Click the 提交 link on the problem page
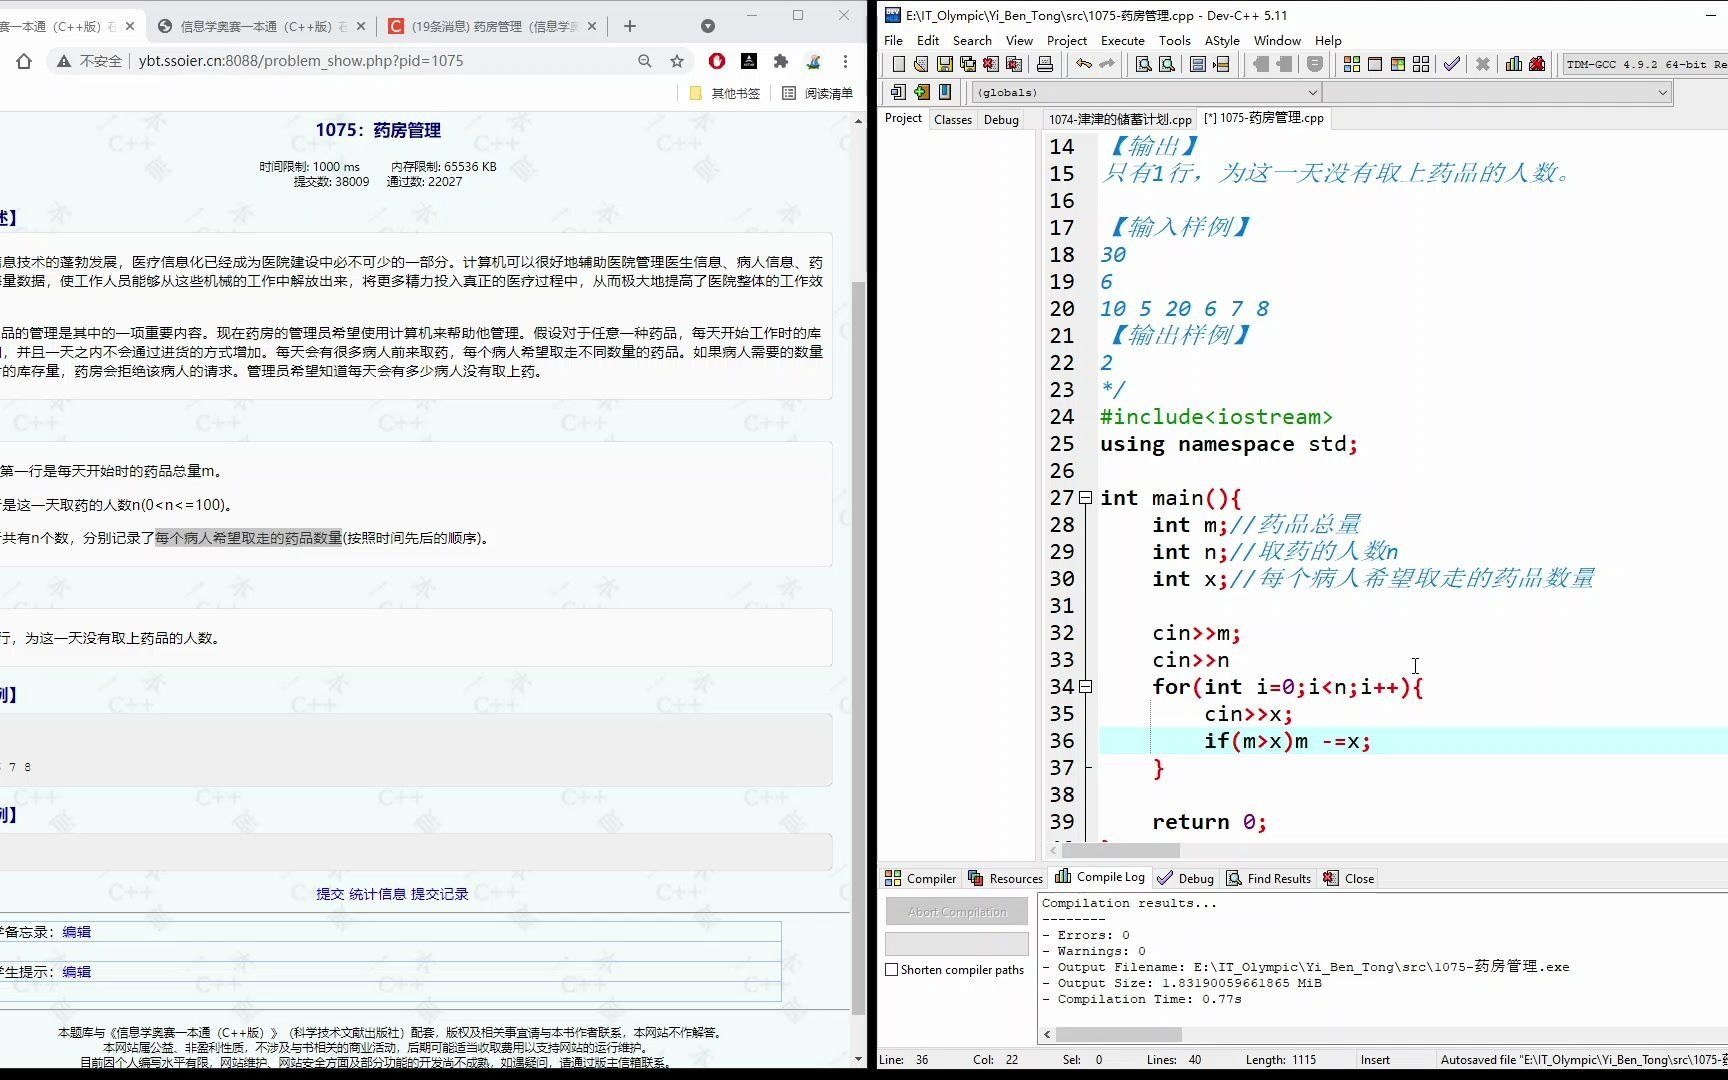 click(331, 894)
